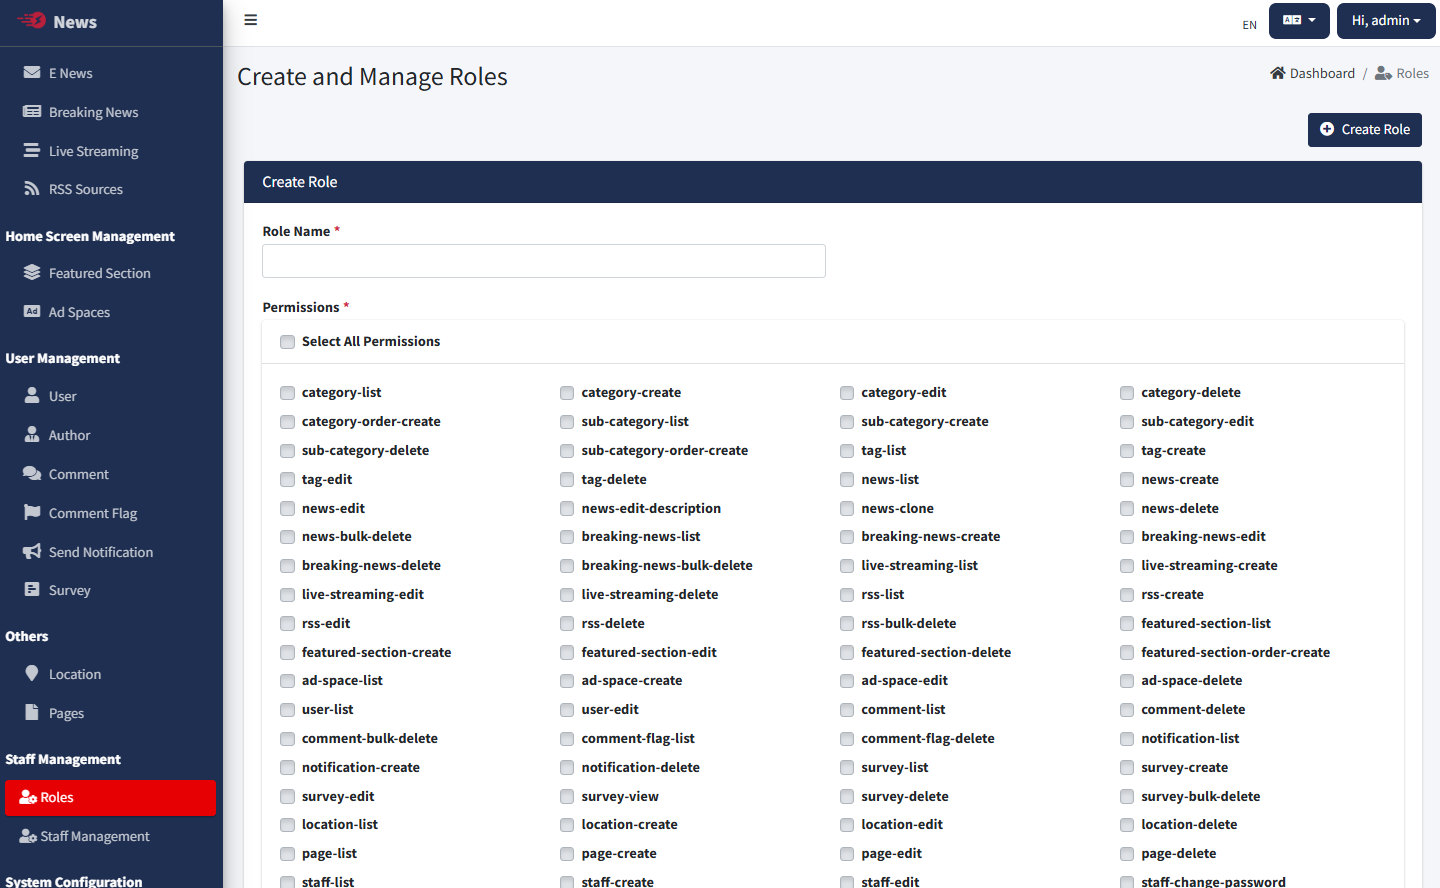Screen dimensions: 1440x888
Task: Click the Role Name input field
Action: click(x=544, y=261)
